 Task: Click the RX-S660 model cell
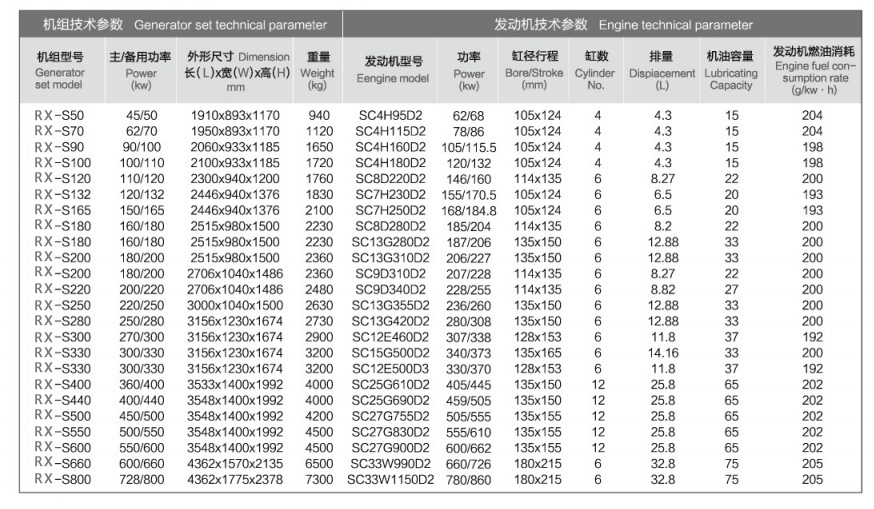coord(62,463)
